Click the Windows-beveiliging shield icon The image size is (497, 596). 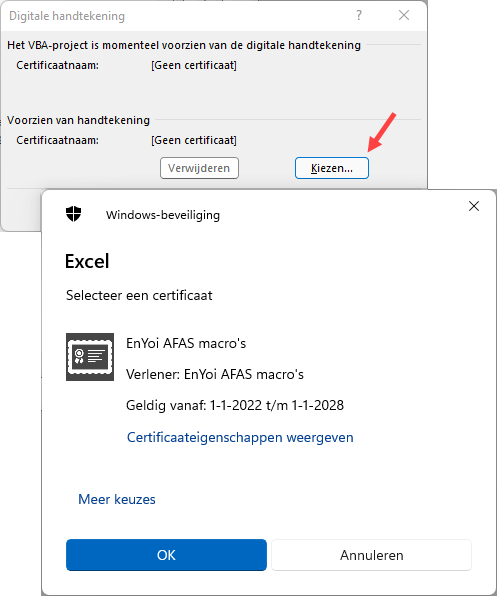[x=73, y=214]
